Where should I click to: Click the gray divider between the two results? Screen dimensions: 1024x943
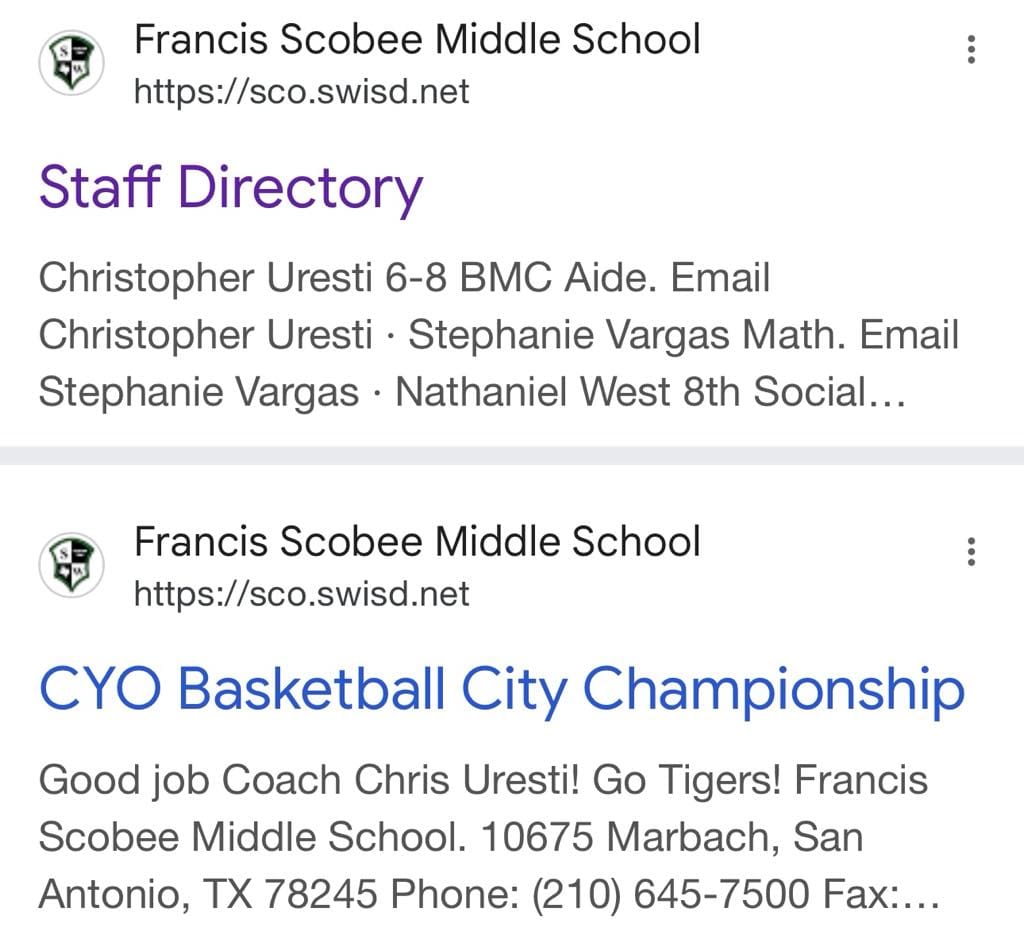tap(512, 455)
